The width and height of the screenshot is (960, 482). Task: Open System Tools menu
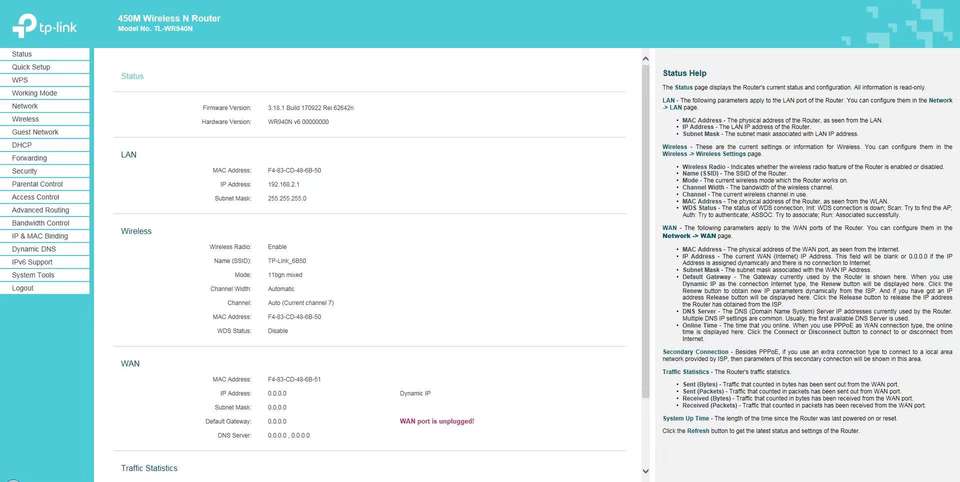(x=45, y=275)
